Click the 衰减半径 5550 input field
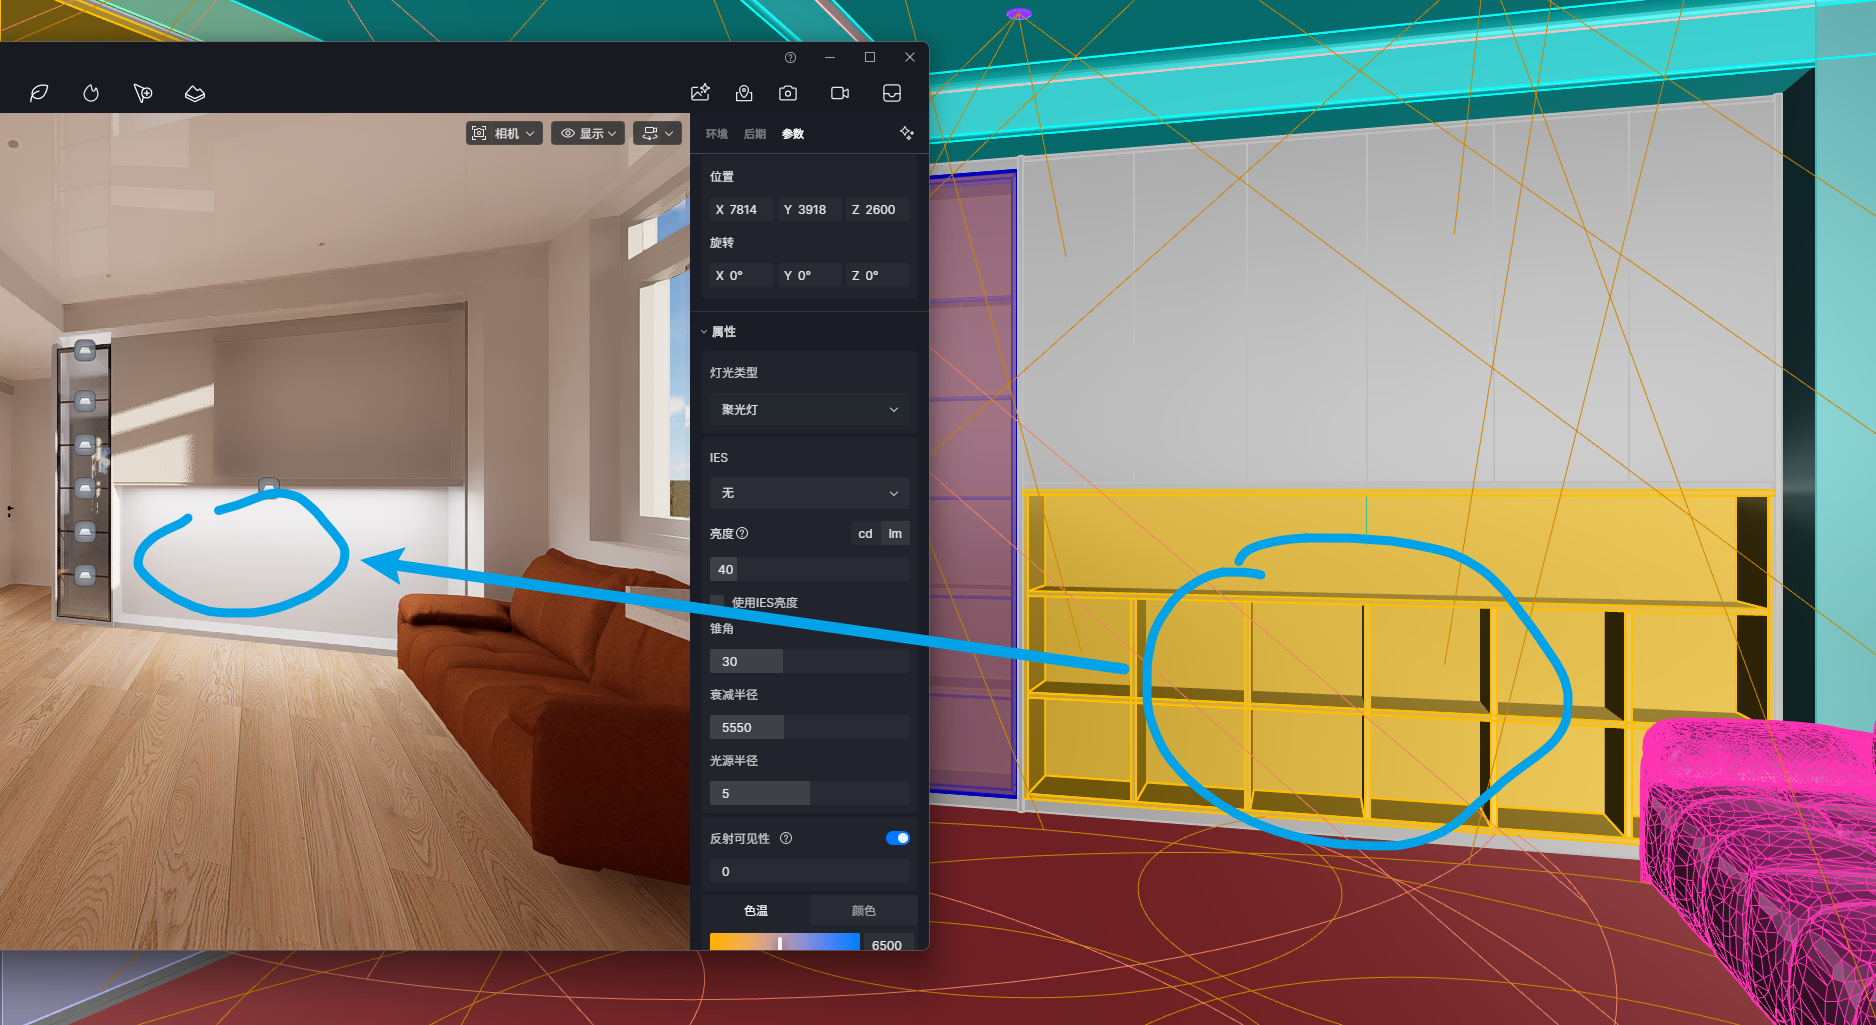 coord(809,727)
